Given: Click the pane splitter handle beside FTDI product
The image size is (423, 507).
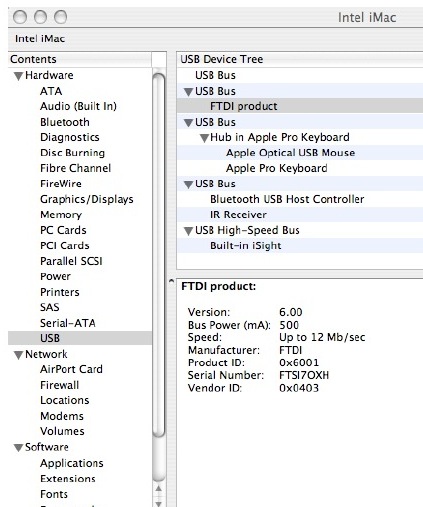Looking at the screenshot, I should (171, 281).
